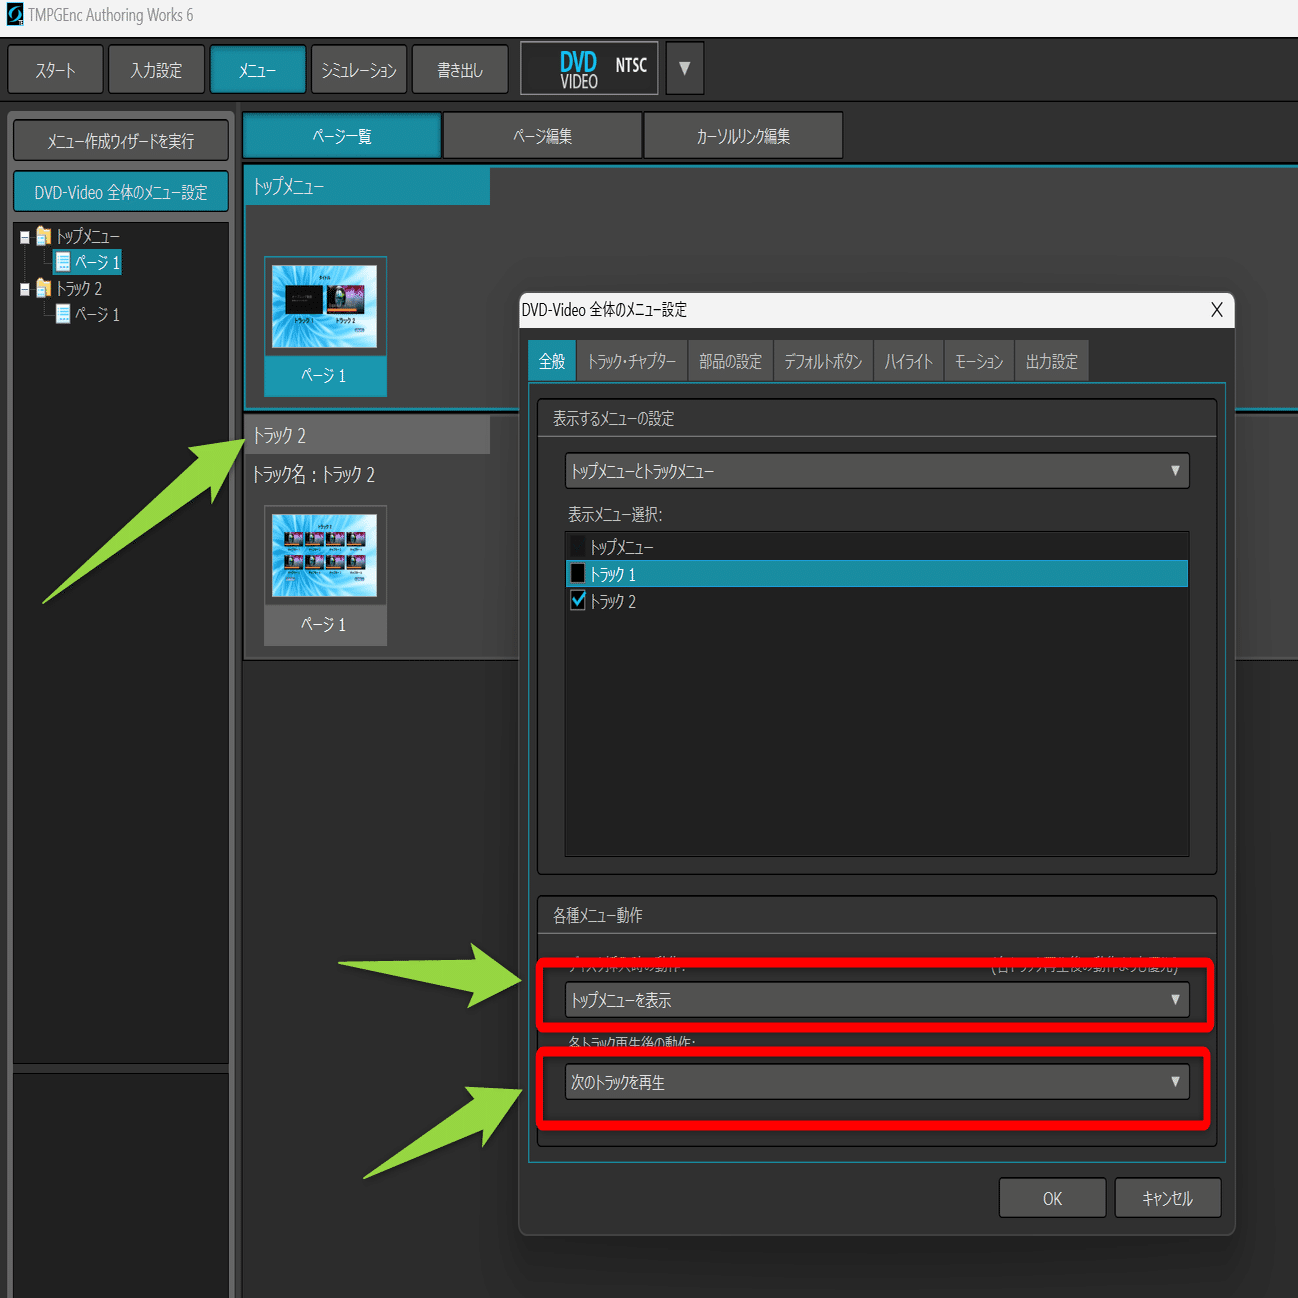
Task: Switch to the デフォルトボタン tab
Action: pyautogui.click(x=823, y=361)
